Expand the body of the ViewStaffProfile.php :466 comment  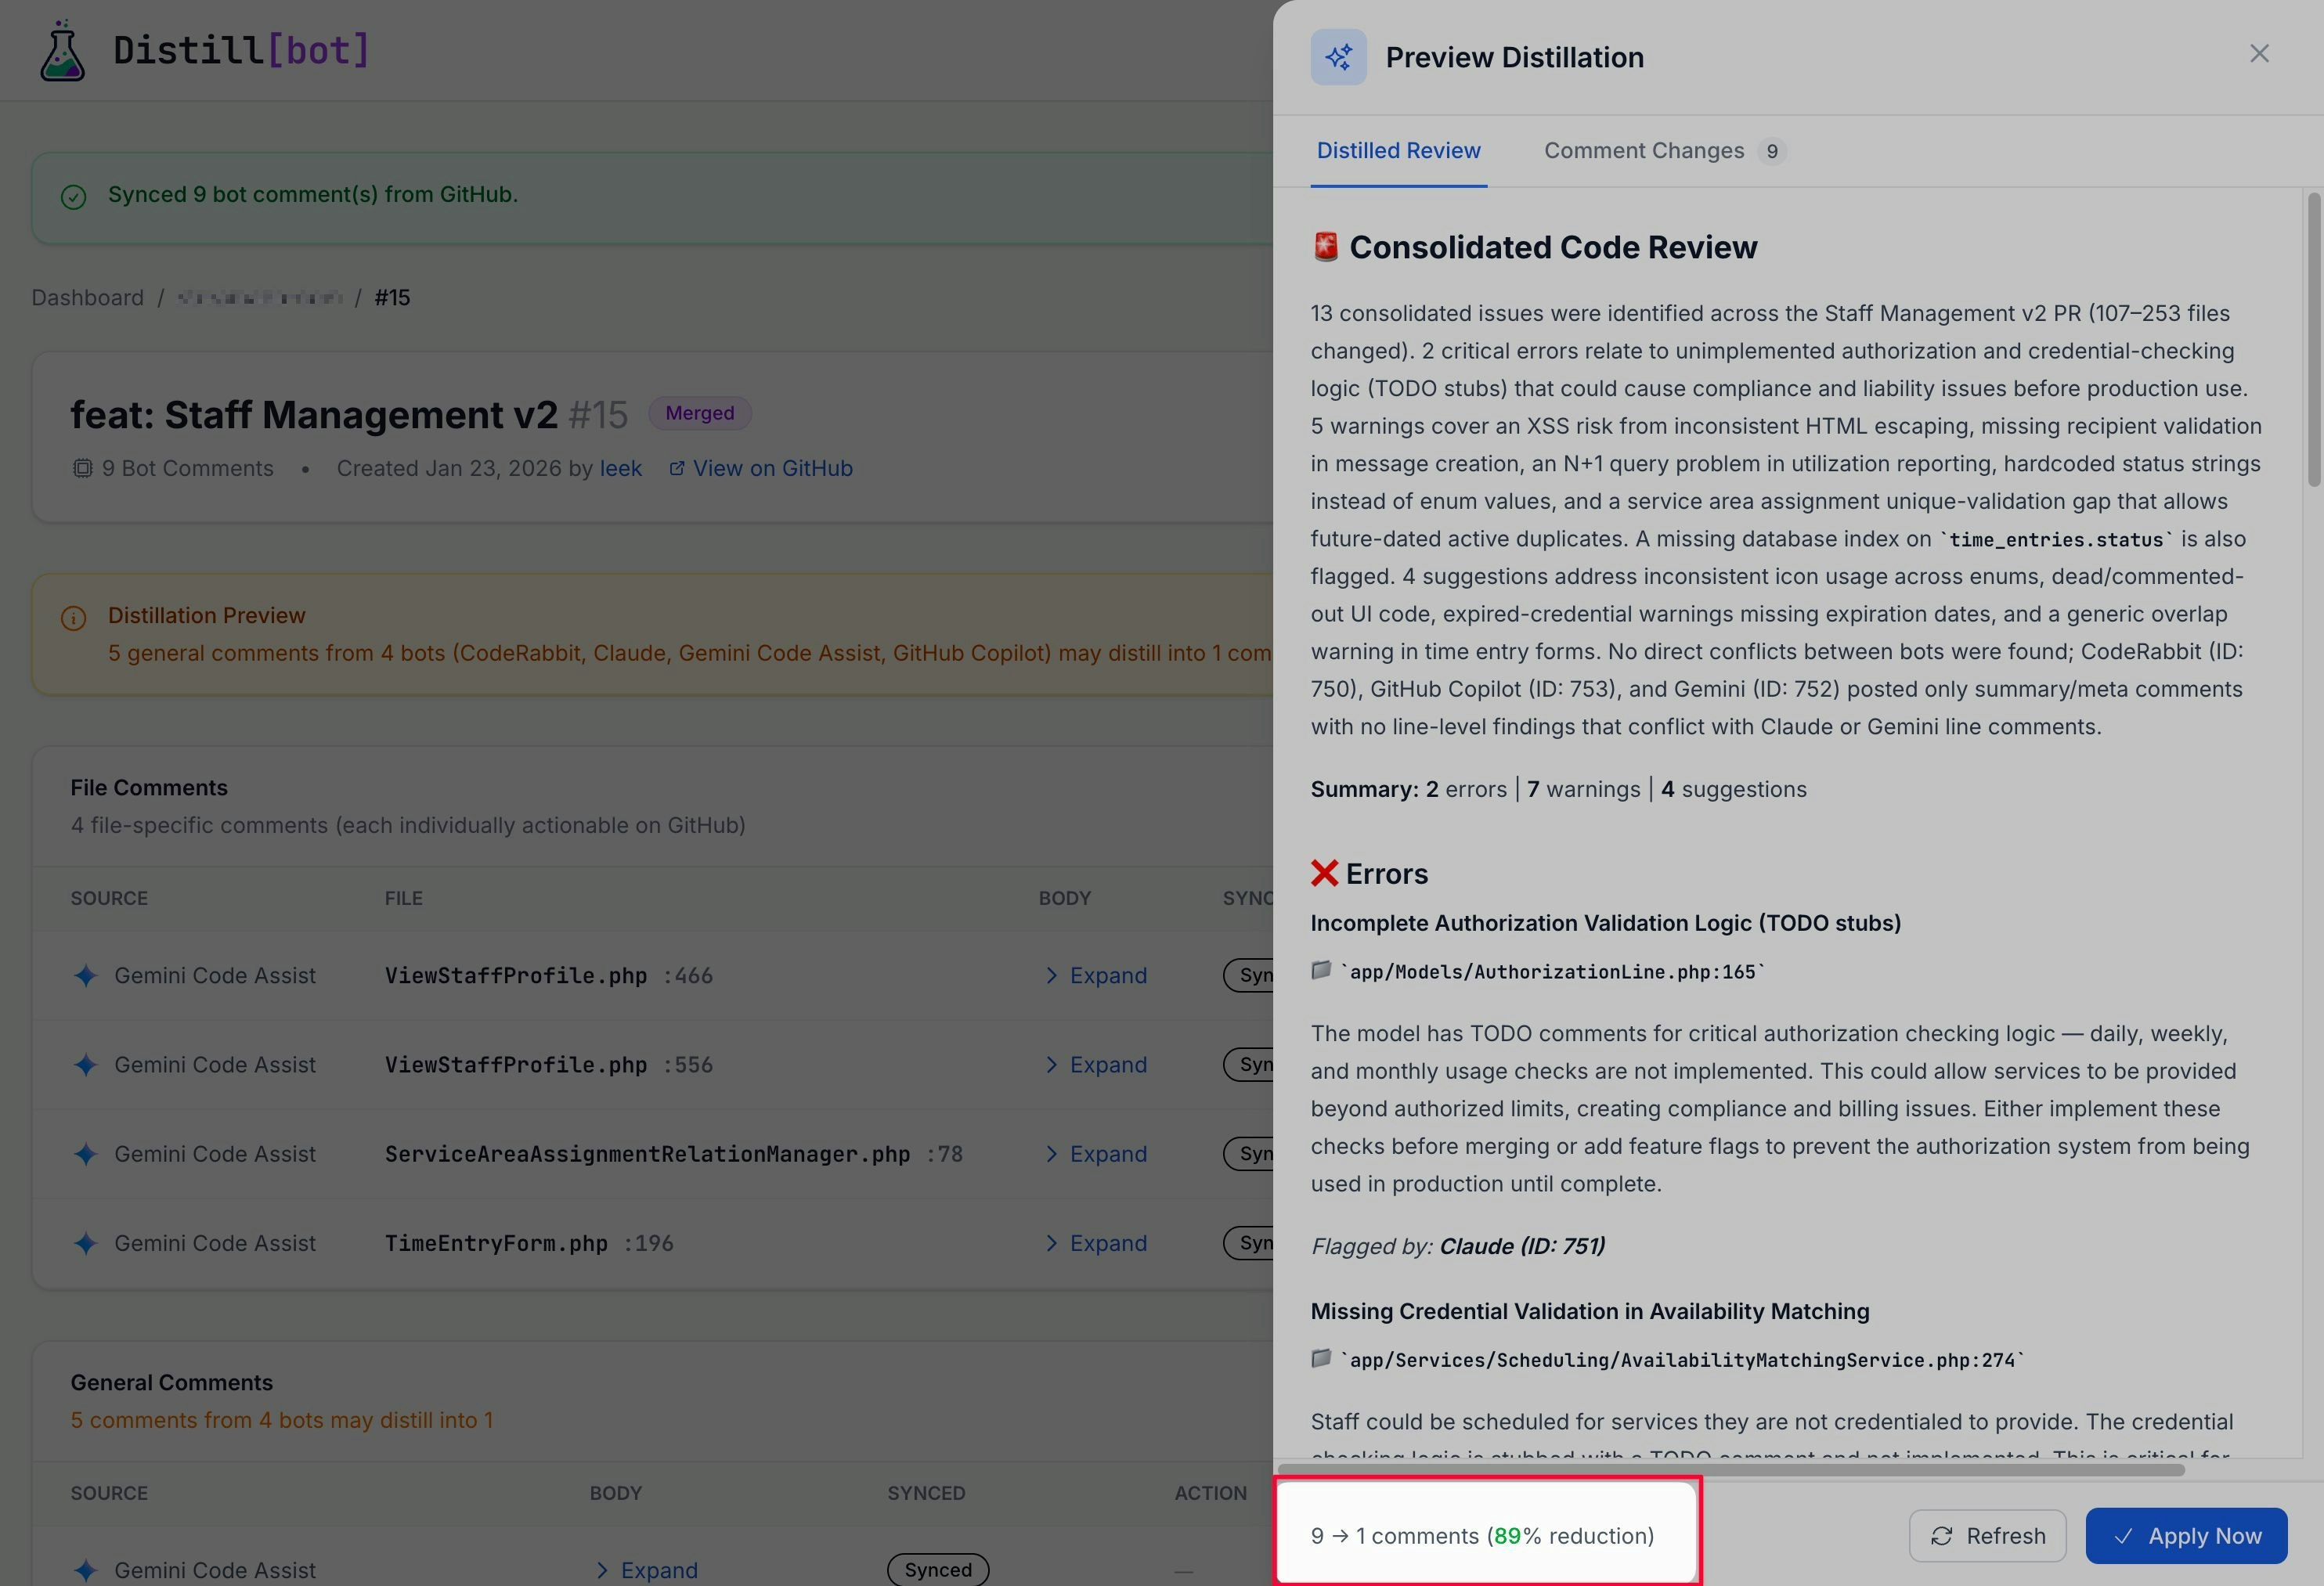click(1096, 975)
